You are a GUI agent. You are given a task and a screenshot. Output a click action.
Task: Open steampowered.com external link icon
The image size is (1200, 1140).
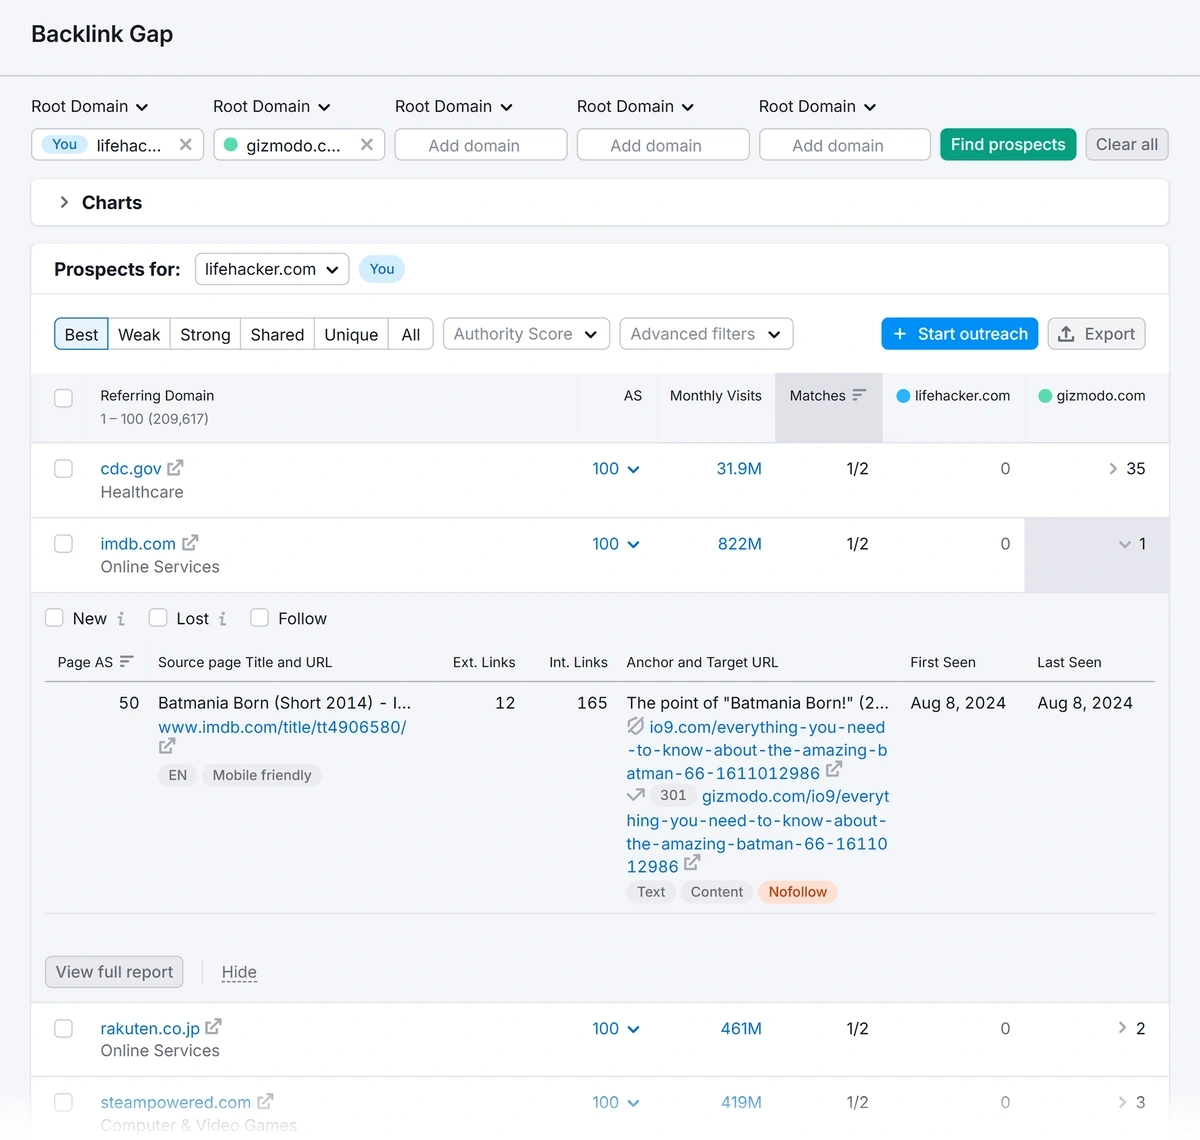[265, 1101]
